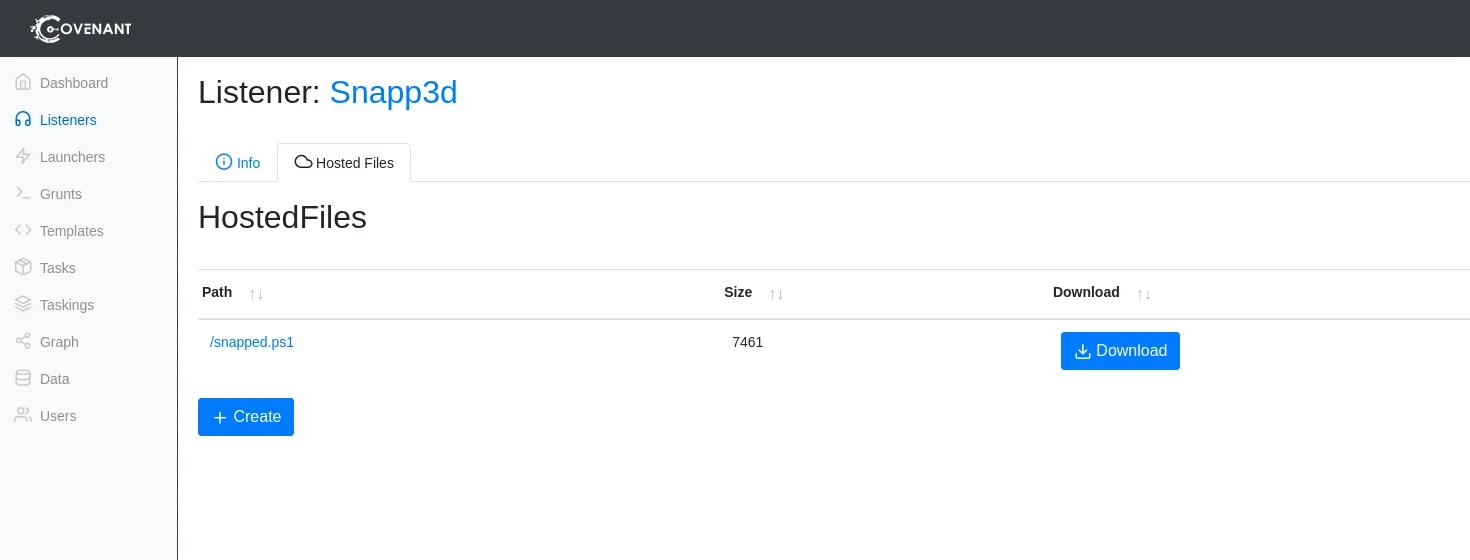Screen dimensions: 1470x560
Task: Click the Path column header
Action: tap(217, 292)
